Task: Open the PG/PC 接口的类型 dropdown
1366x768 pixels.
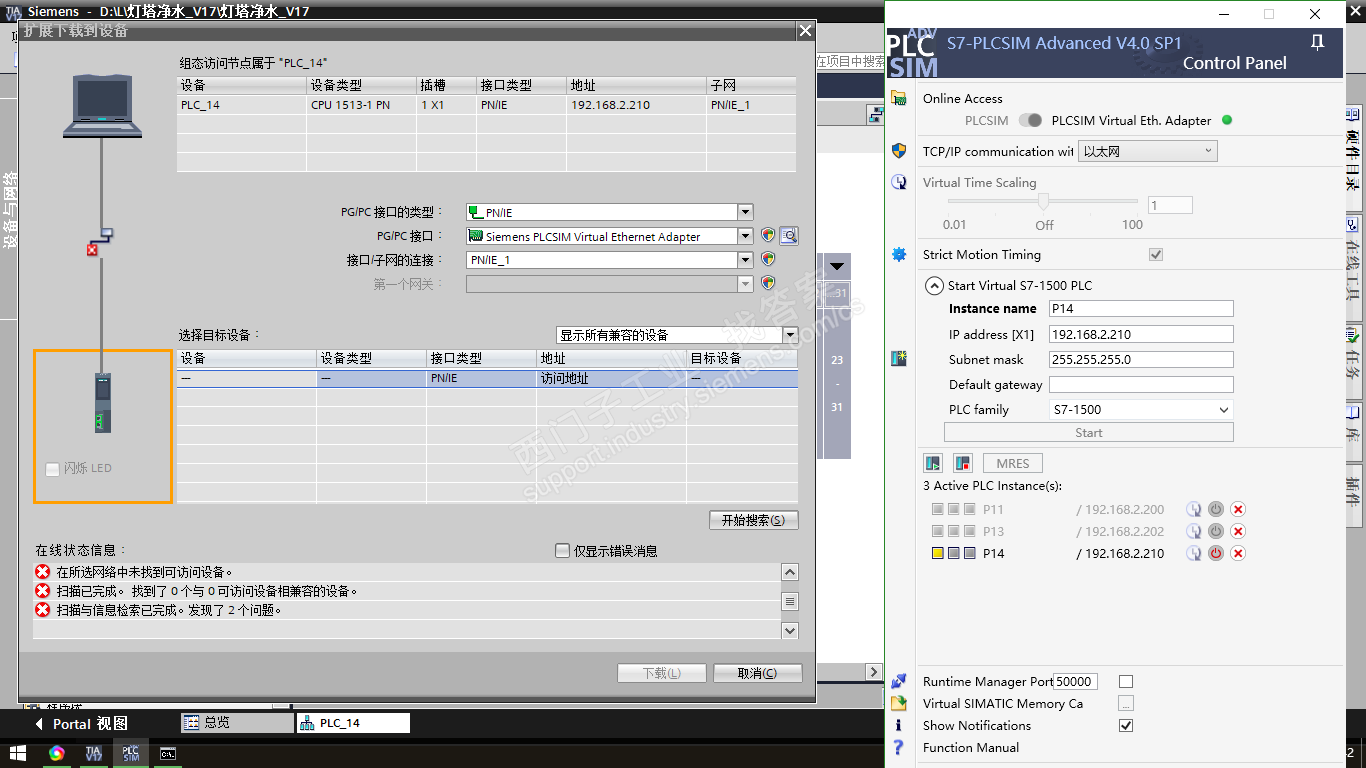Action: tap(745, 212)
